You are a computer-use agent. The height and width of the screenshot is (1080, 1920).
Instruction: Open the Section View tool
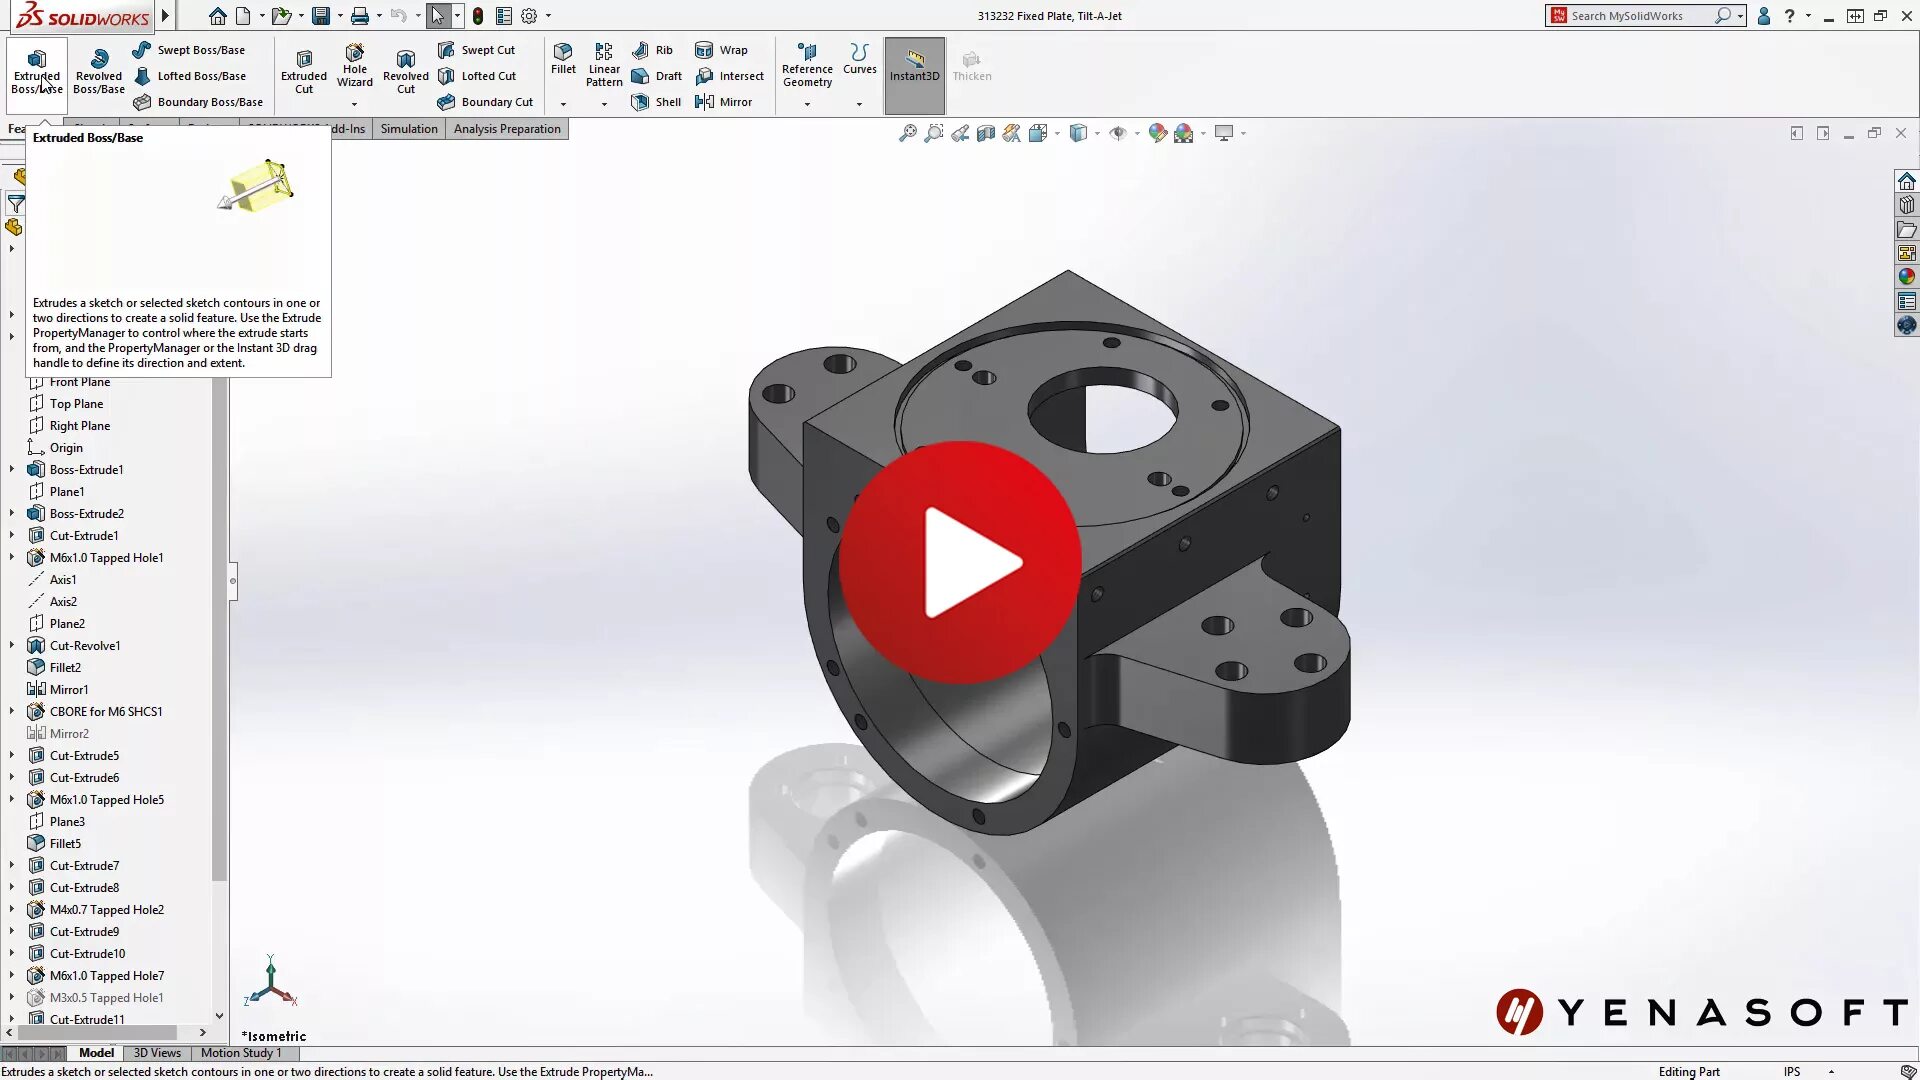coord(986,133)
